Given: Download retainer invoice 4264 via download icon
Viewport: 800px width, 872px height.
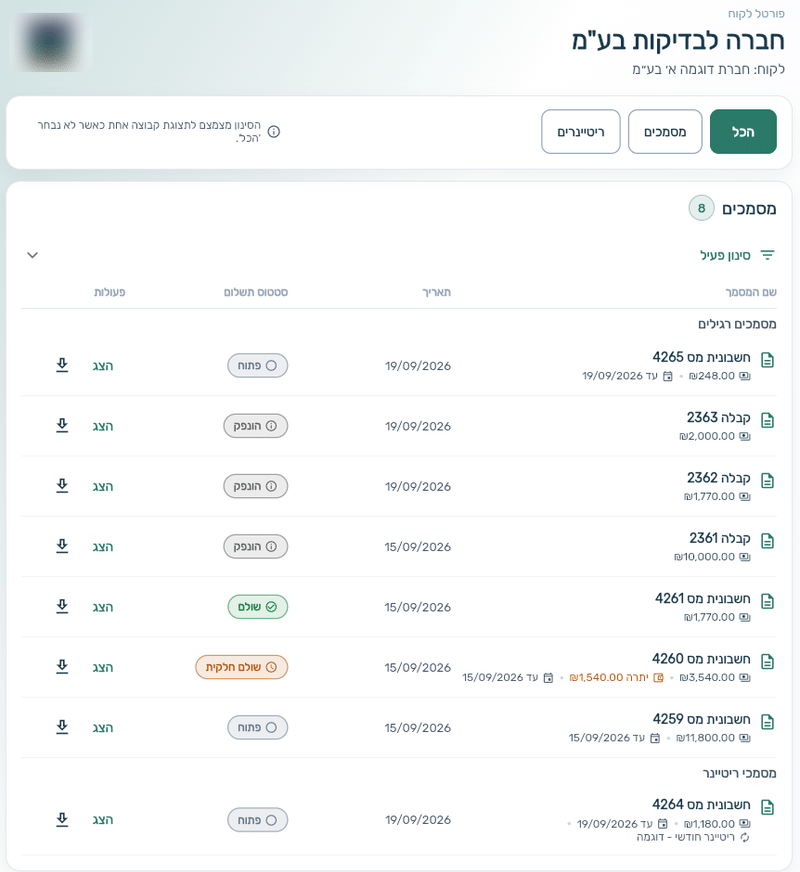Looking at the screenshot, I should 62,820.
